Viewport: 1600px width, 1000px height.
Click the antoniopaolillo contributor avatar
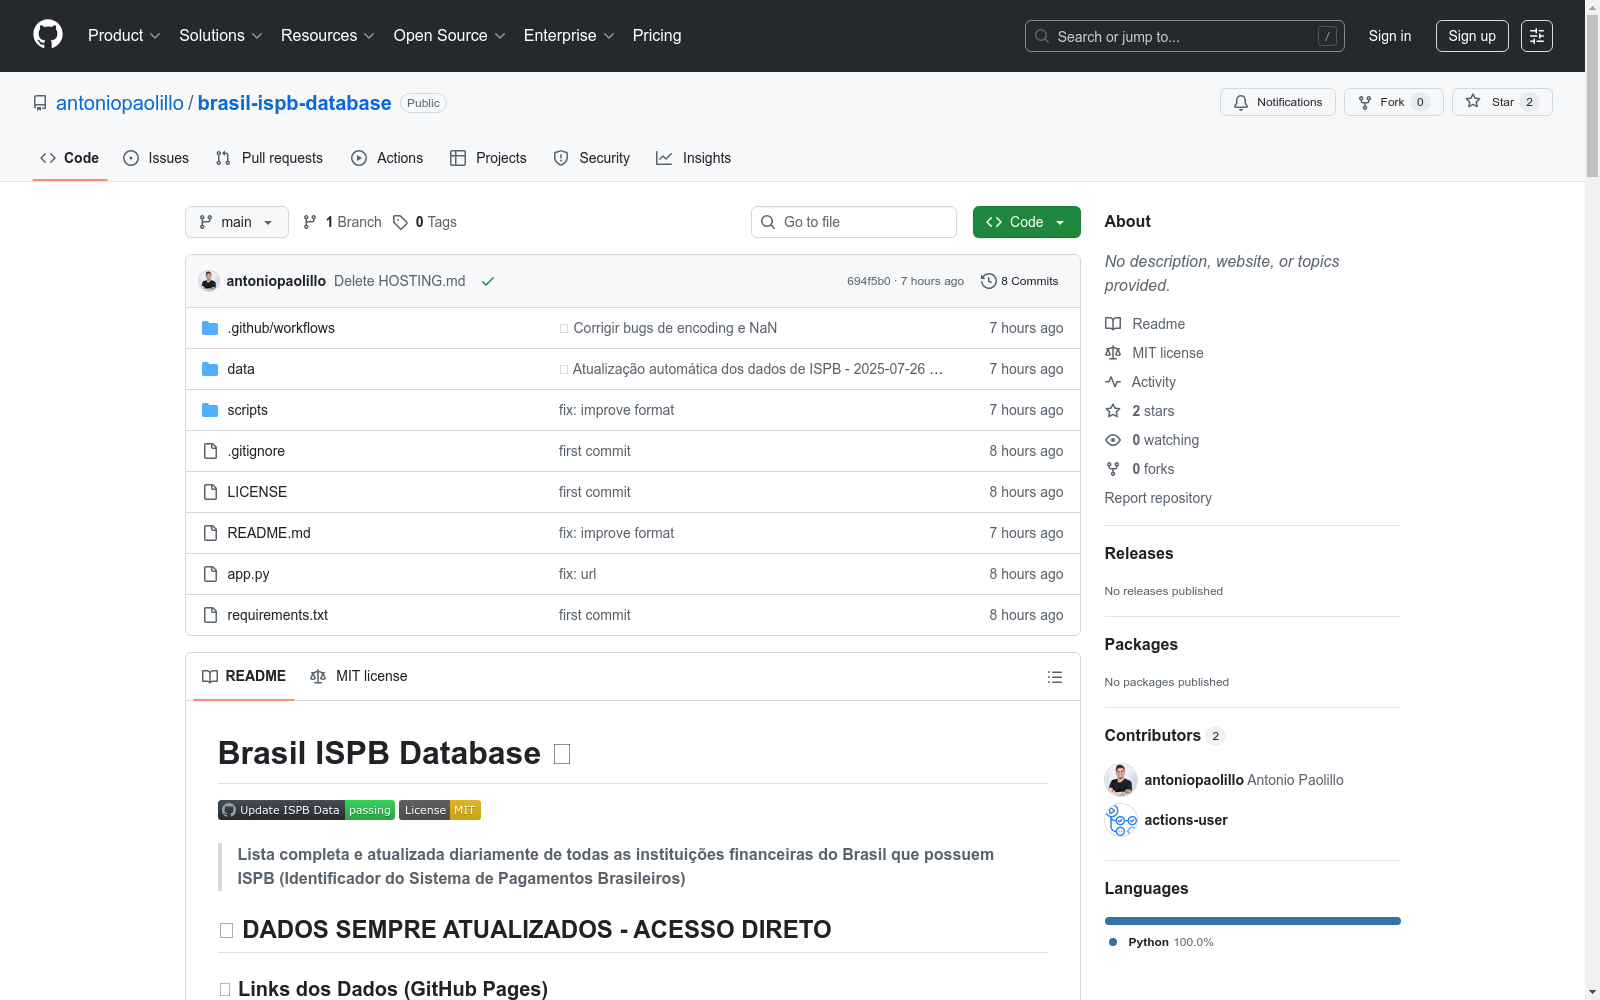(x=1121, y=780)
